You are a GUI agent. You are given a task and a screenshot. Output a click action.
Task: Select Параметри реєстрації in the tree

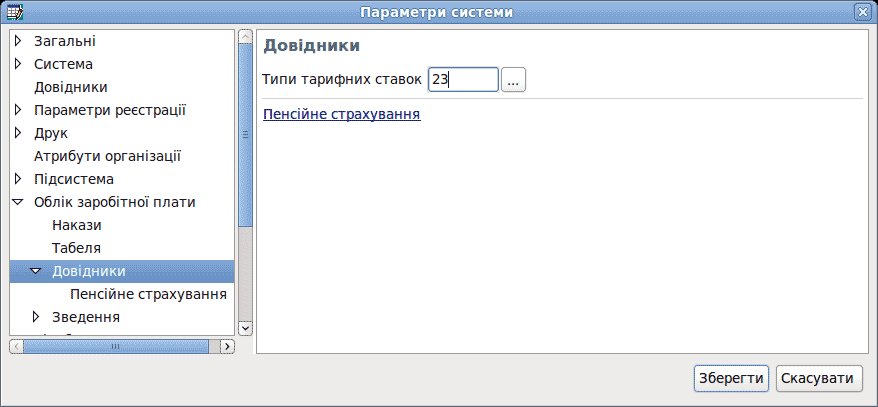tap(110, 110)
